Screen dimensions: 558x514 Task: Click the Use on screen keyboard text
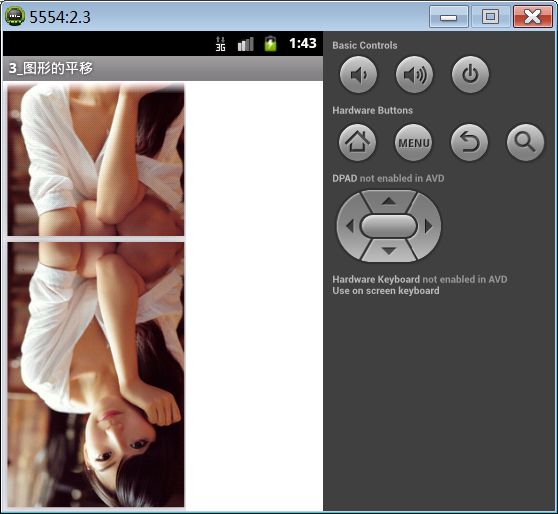pyautogui.click(x=386, y=291)
